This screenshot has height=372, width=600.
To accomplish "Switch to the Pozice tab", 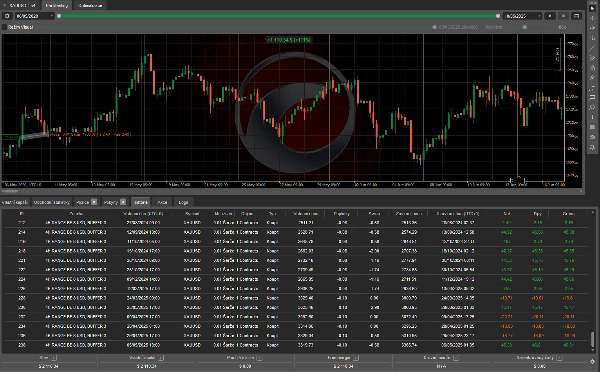I will coord(86,202).
